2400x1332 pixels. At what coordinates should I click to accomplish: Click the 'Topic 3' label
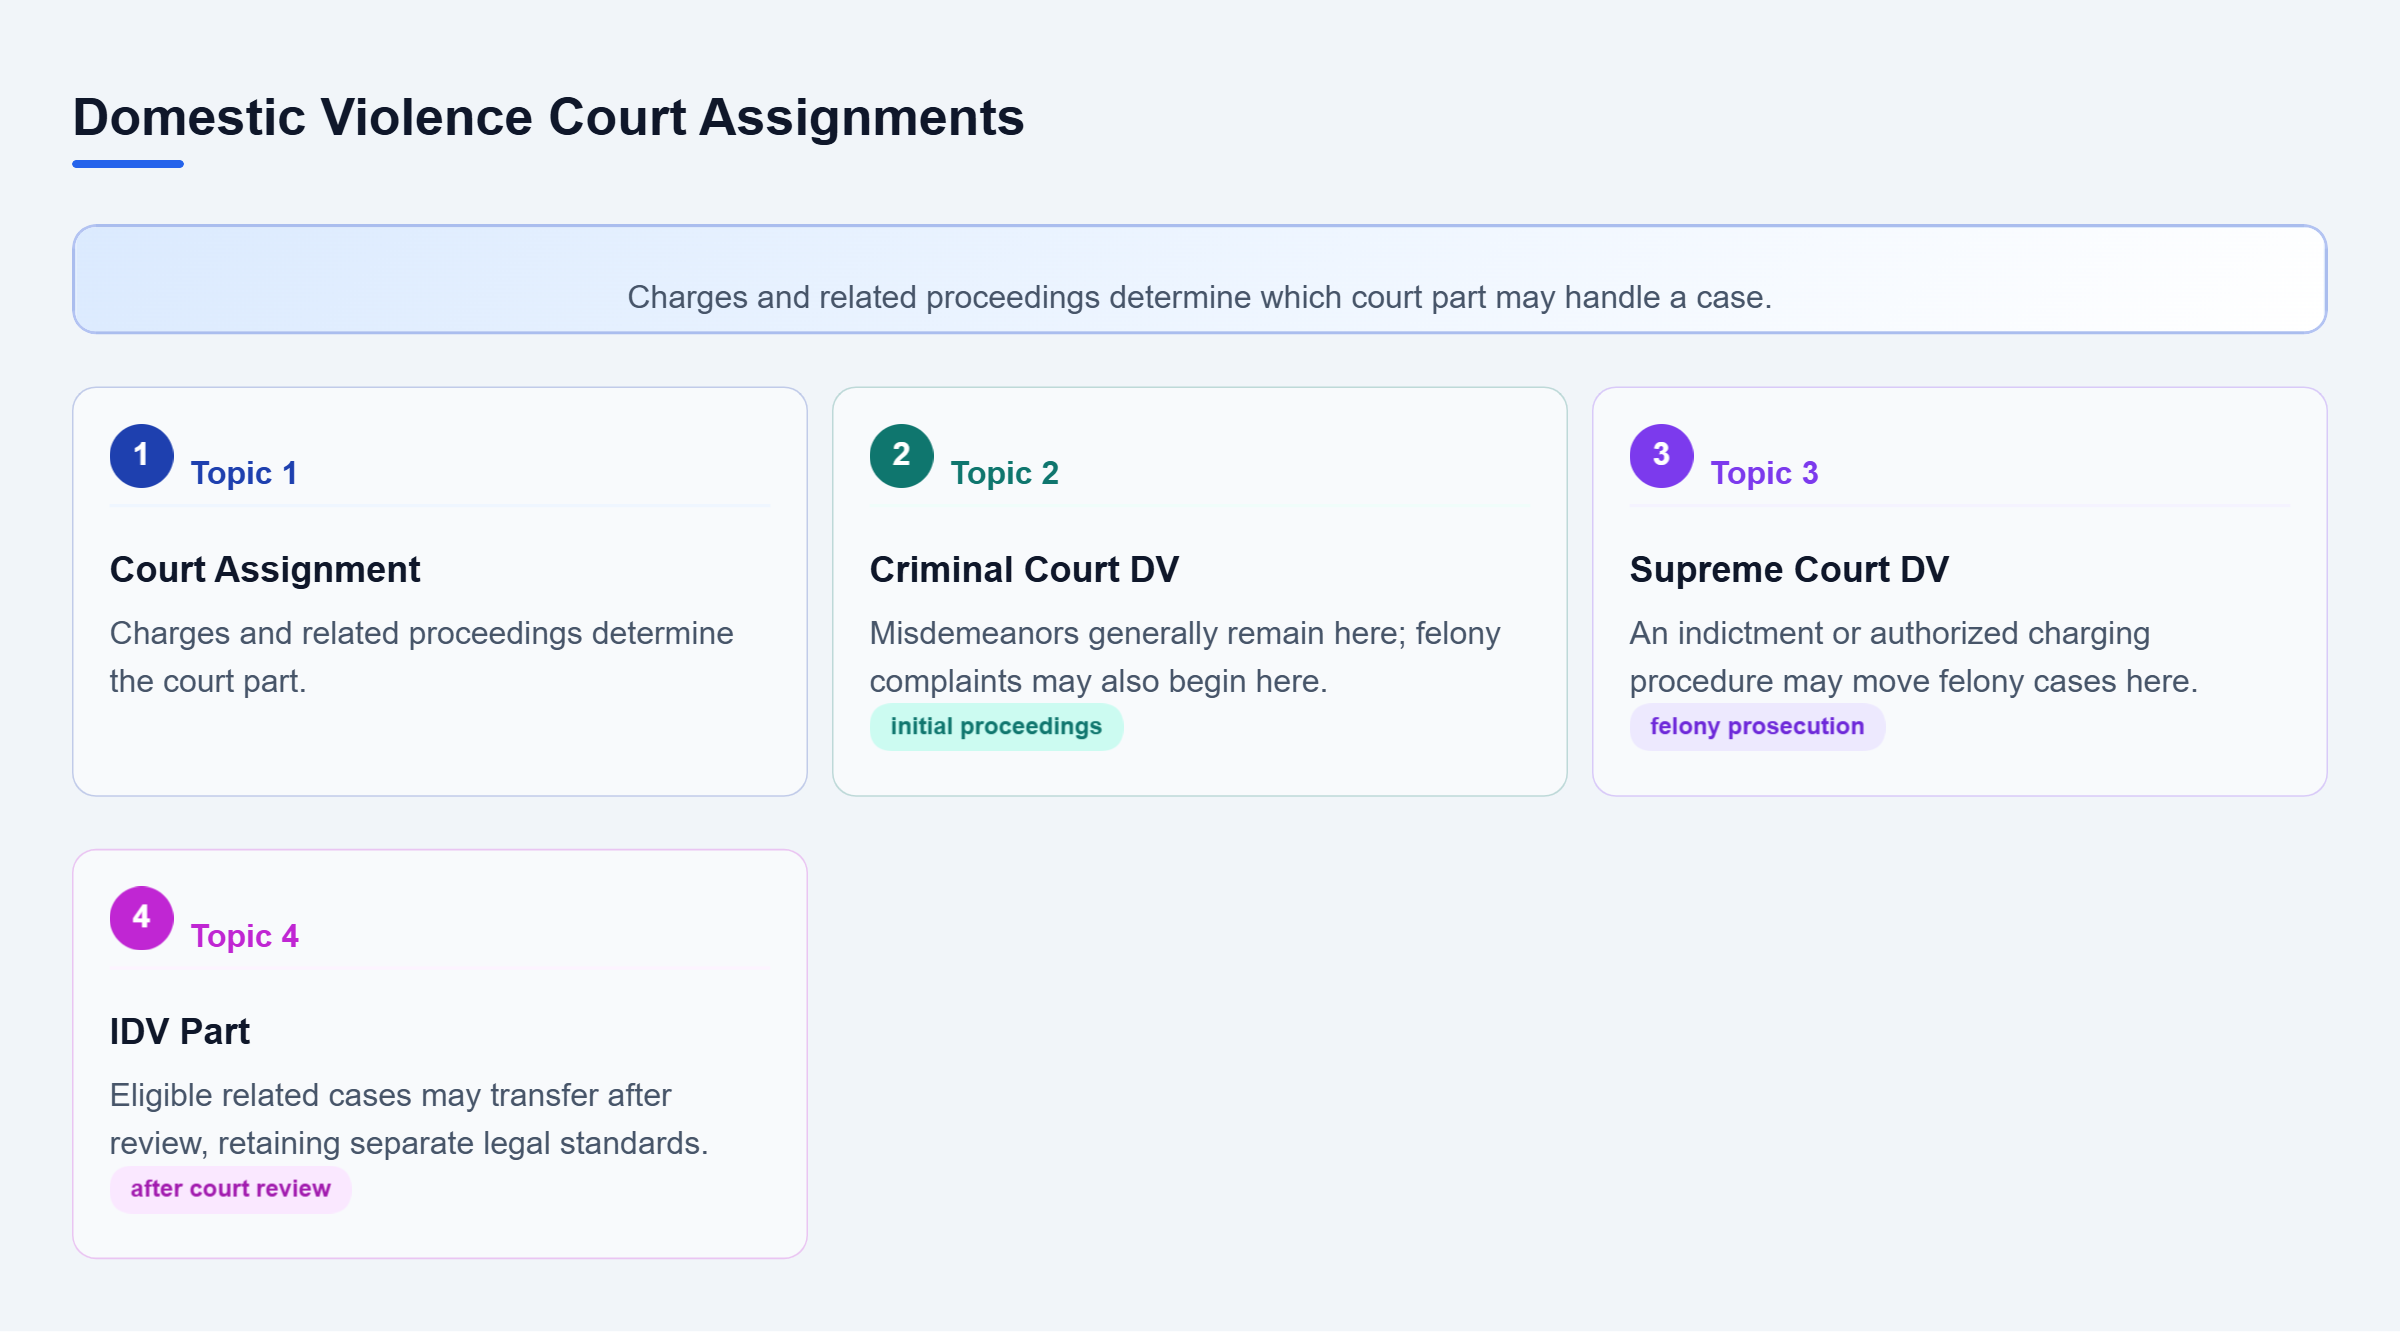pos(1764,473)
